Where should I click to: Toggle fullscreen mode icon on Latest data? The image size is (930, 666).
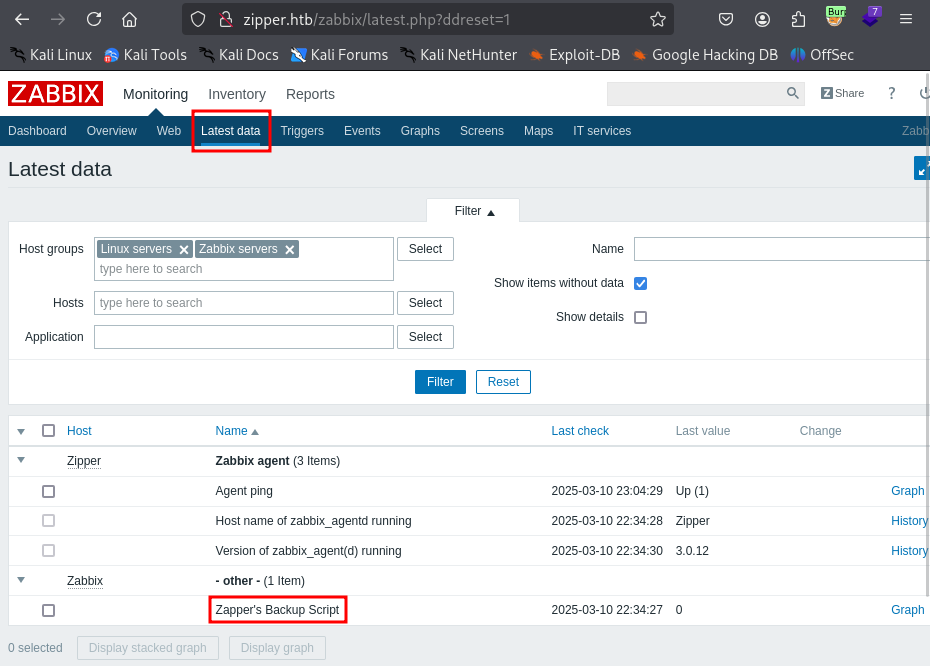coord(922,168)
